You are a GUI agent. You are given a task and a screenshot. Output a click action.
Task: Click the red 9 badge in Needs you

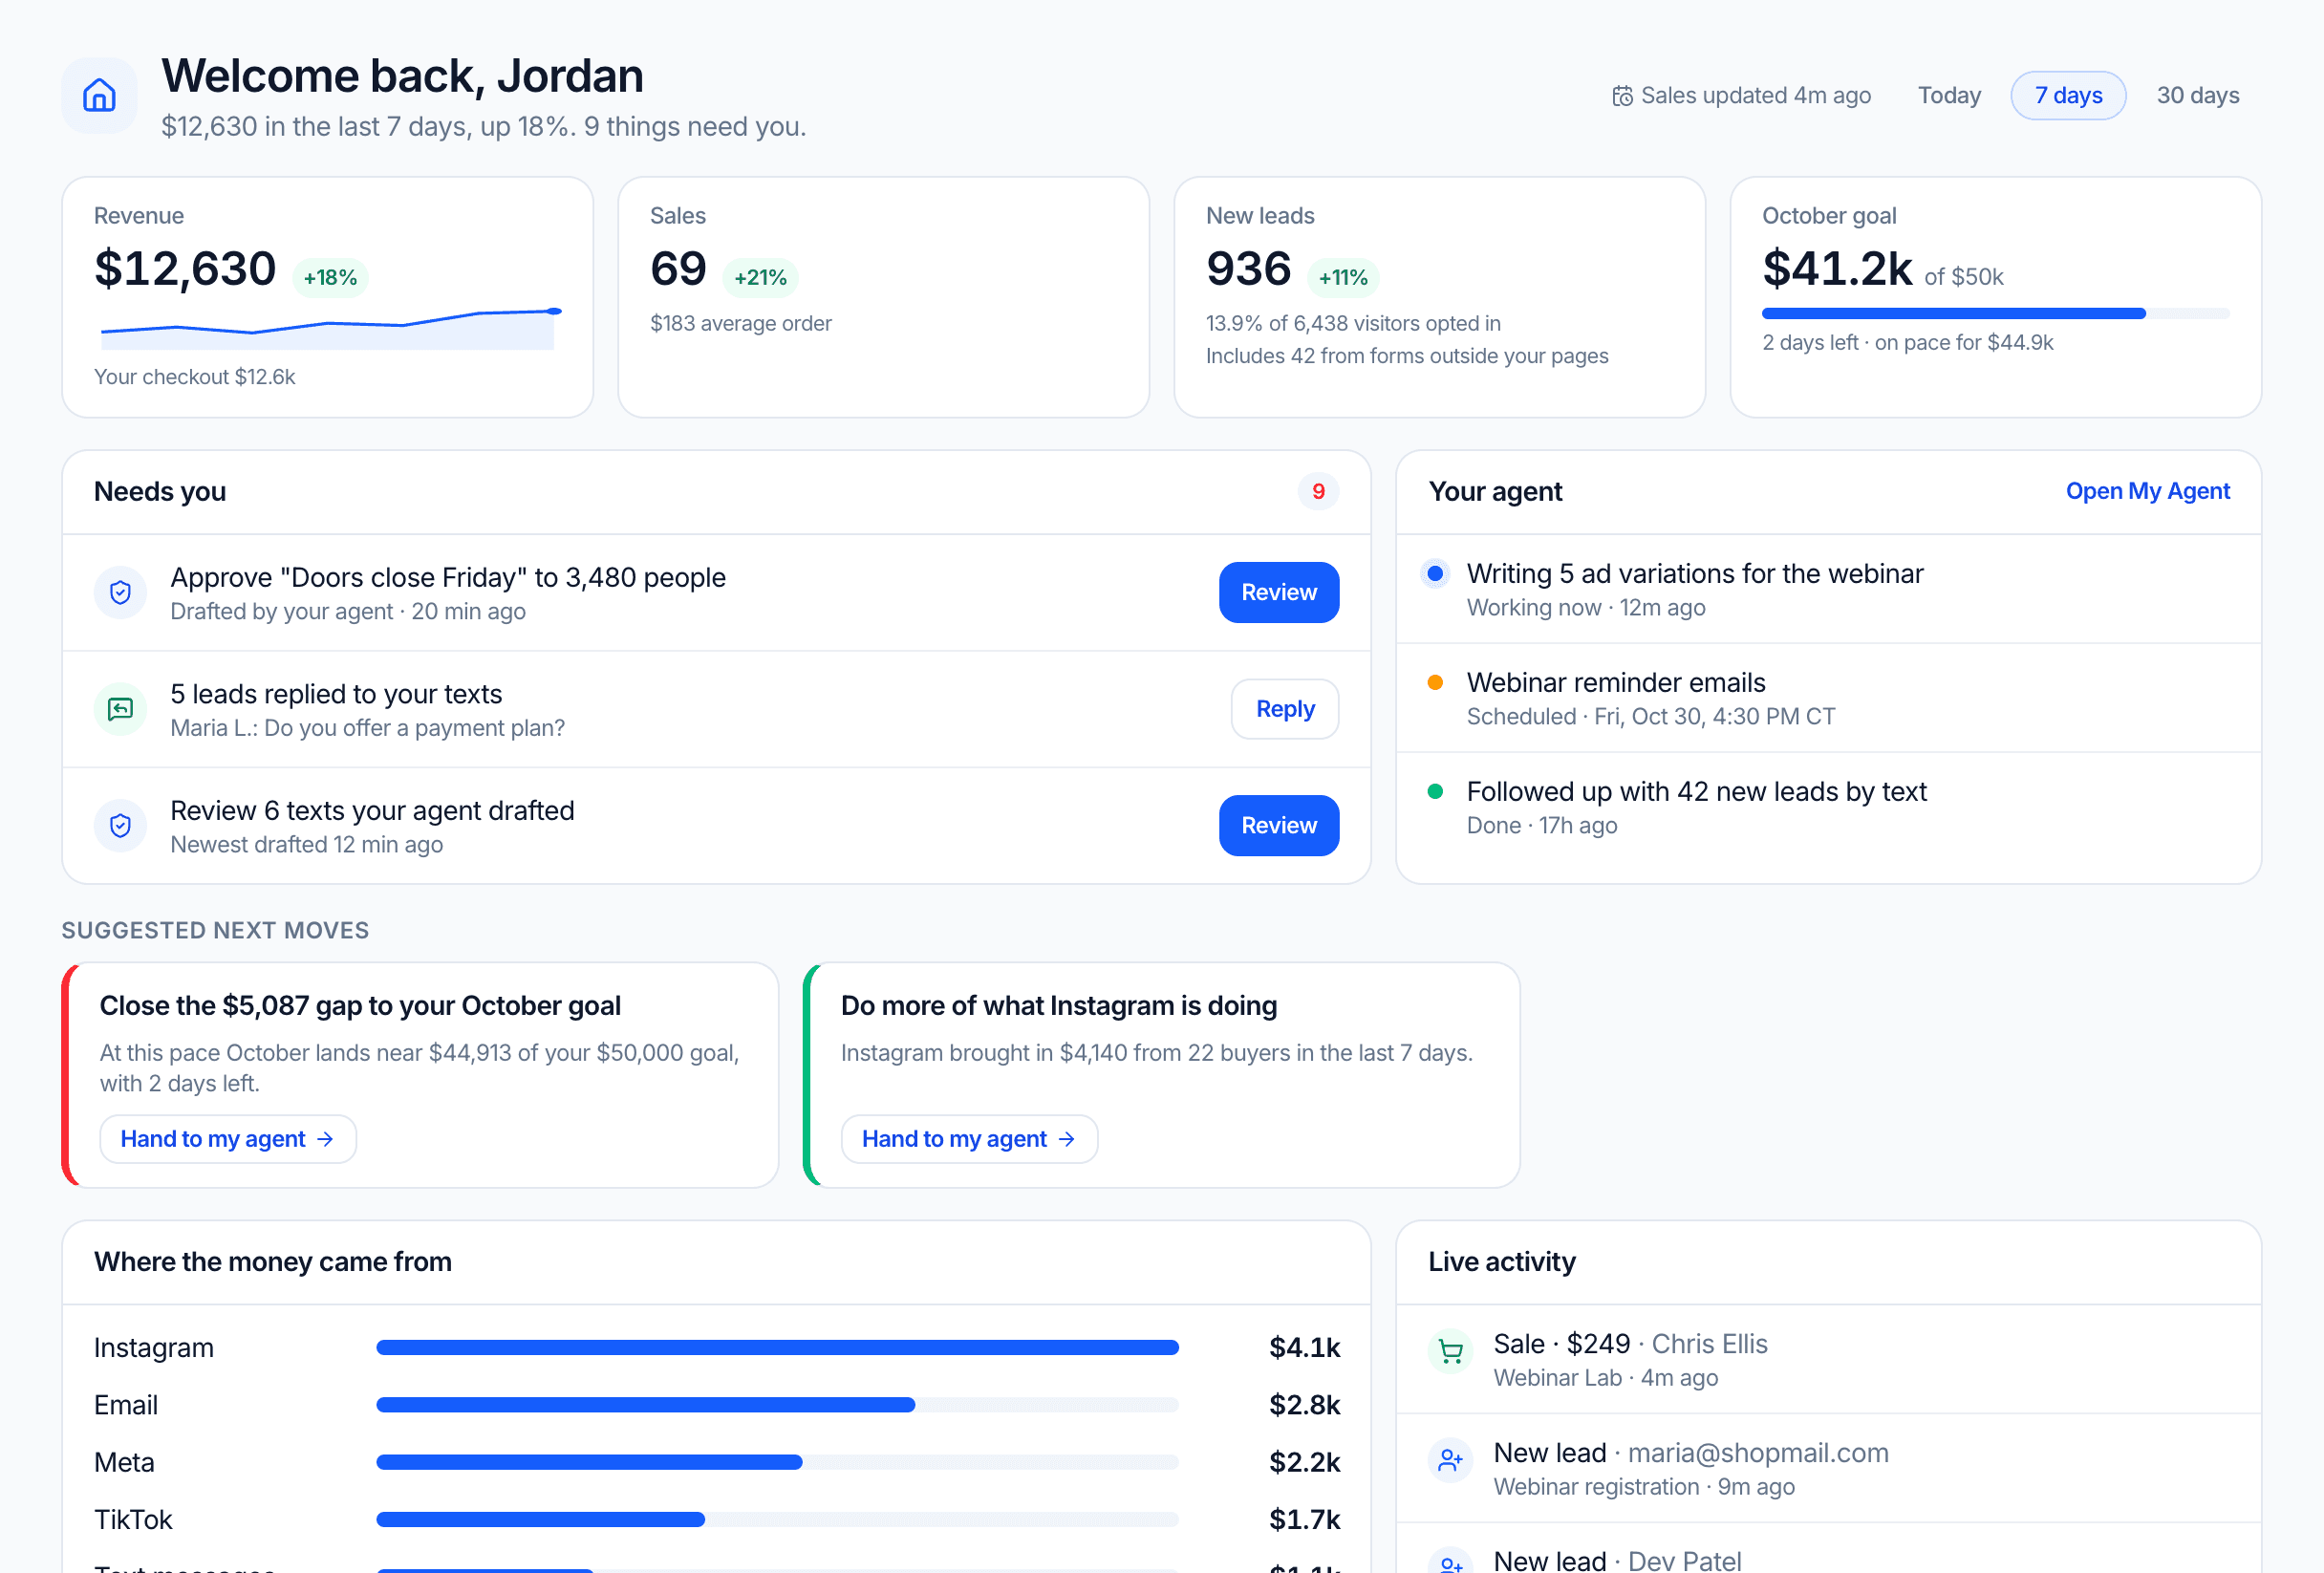(x=1318, y=492)
